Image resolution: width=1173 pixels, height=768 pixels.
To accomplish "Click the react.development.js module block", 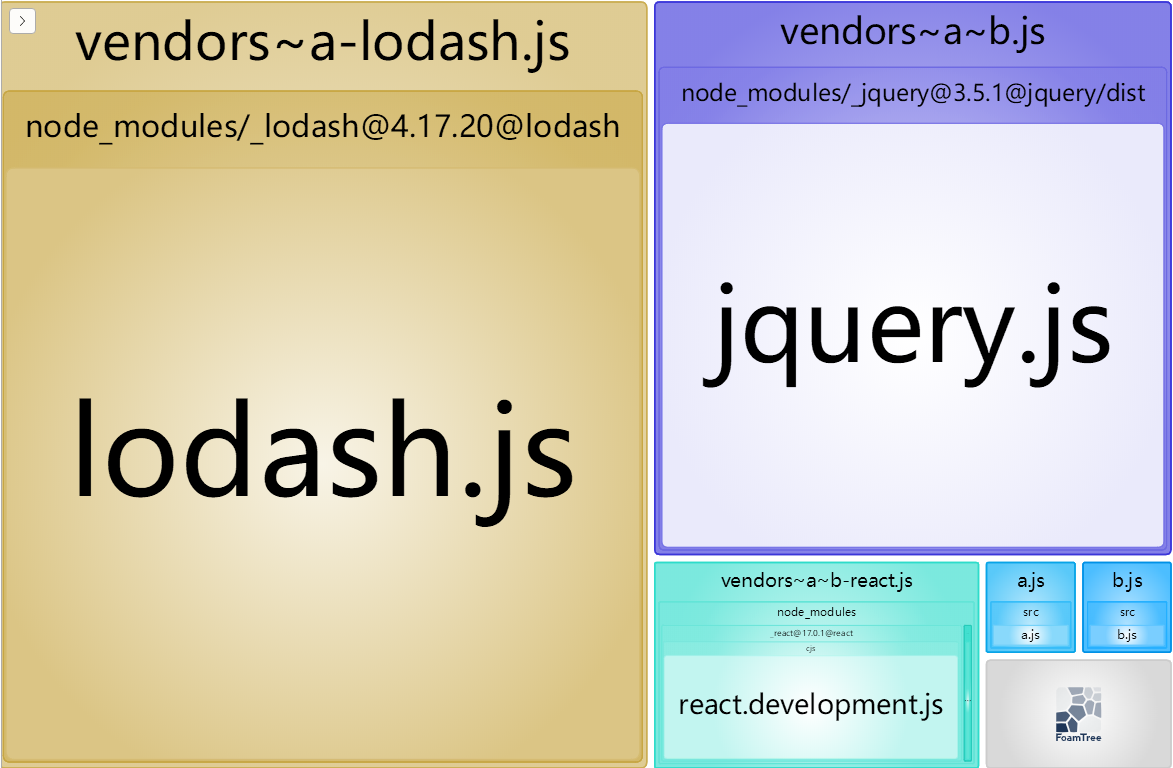I will (811, 707).
